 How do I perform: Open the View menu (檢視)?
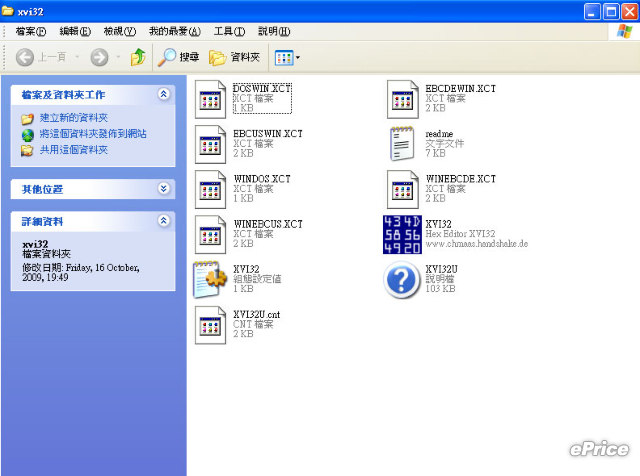[120, 31]
